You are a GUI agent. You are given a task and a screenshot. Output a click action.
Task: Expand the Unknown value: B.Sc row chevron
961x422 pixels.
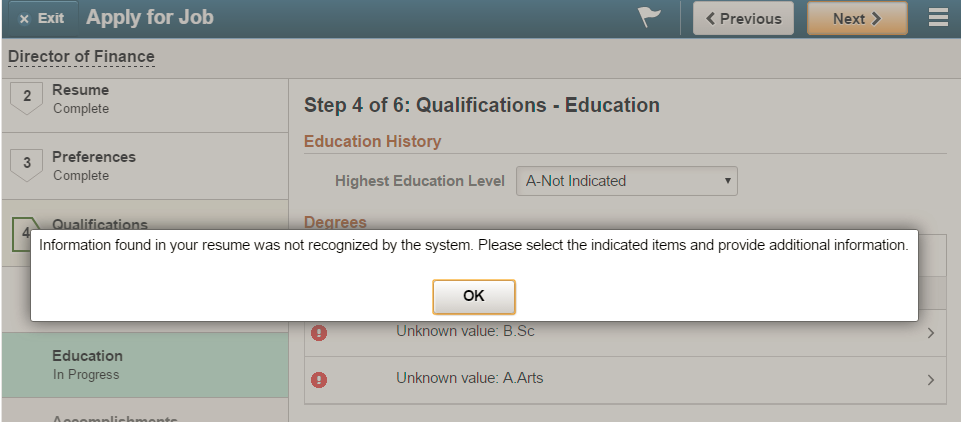click(931, 333)
